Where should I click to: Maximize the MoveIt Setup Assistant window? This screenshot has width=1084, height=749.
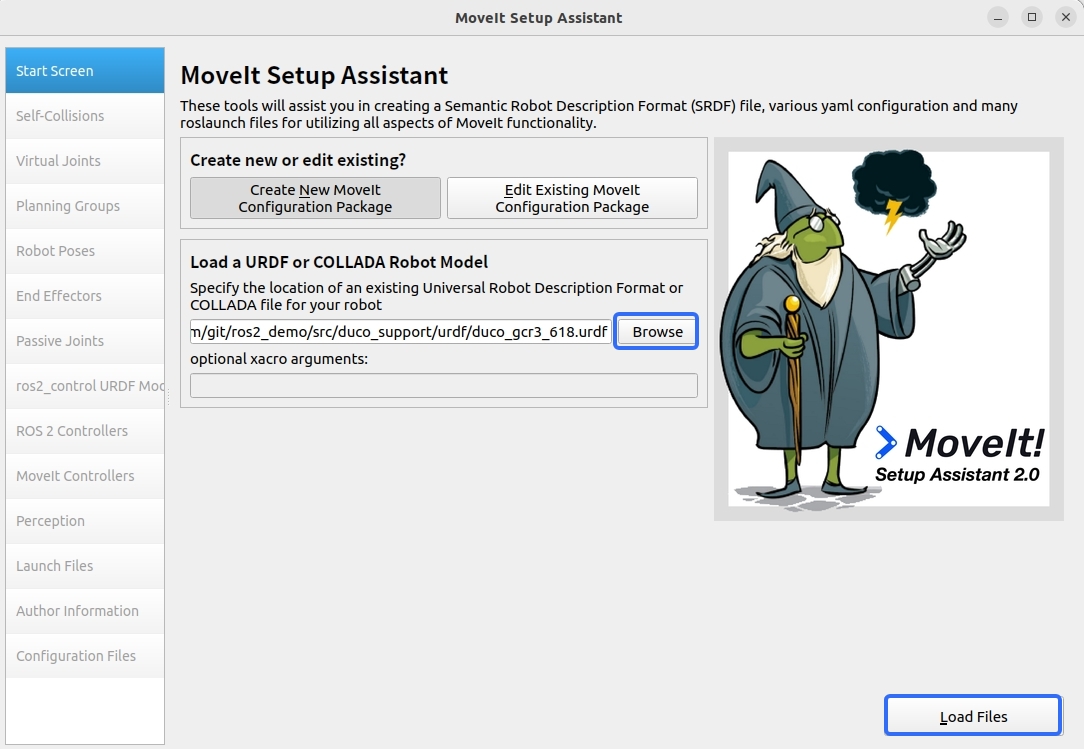pos(1031,18)
